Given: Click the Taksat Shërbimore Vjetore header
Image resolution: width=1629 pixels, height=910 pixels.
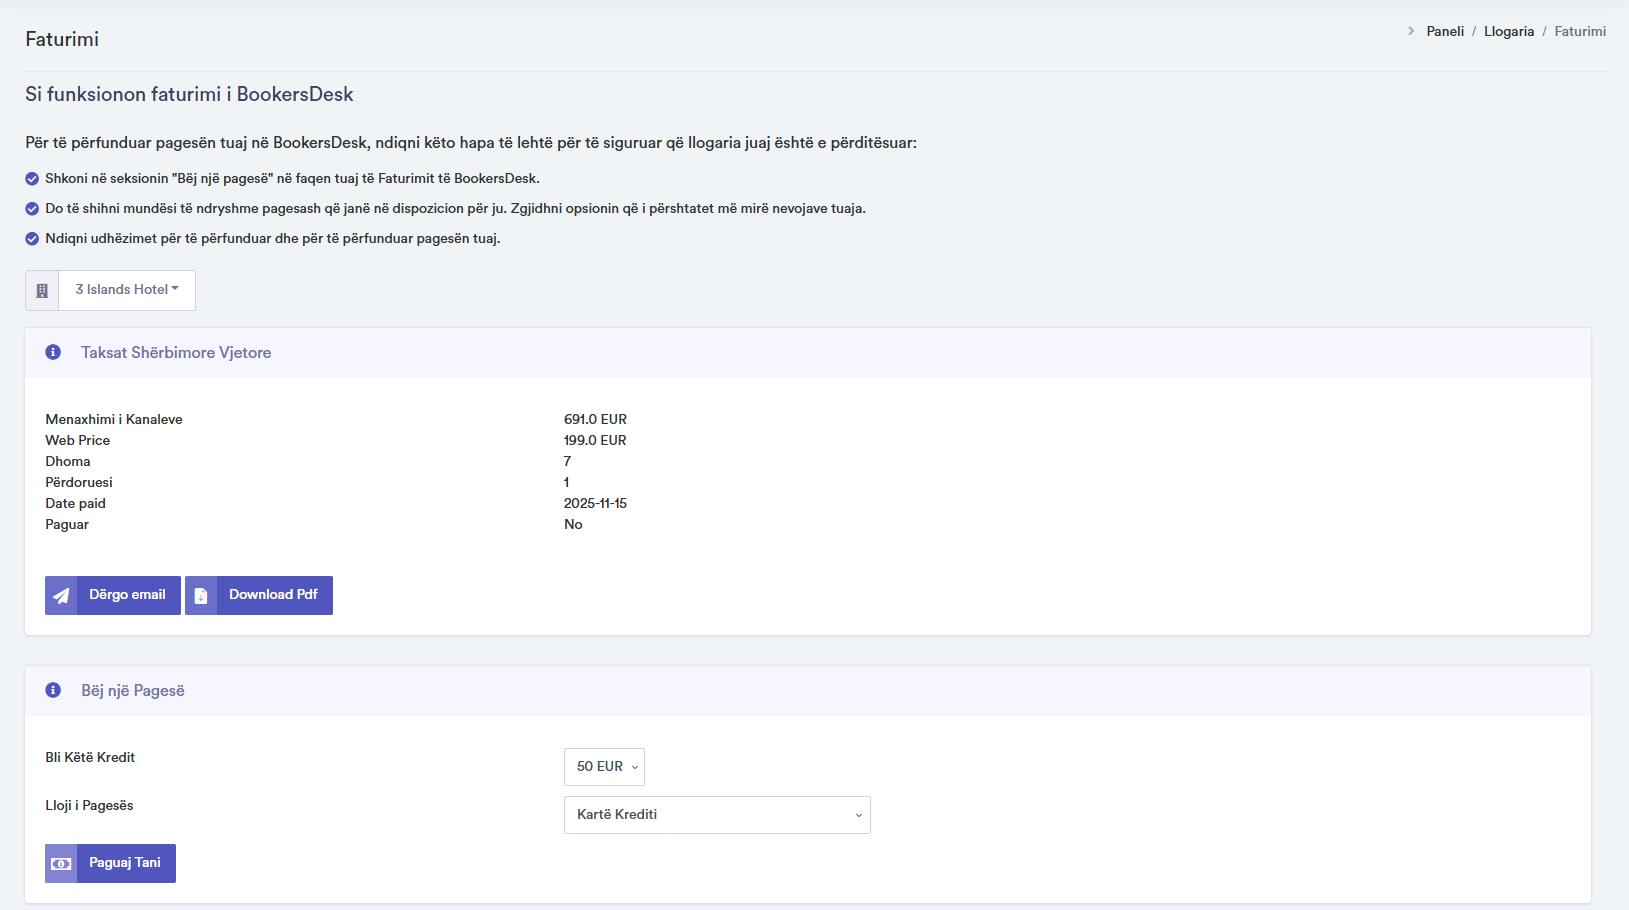Looking at the screenshot, I should point(176,352).
